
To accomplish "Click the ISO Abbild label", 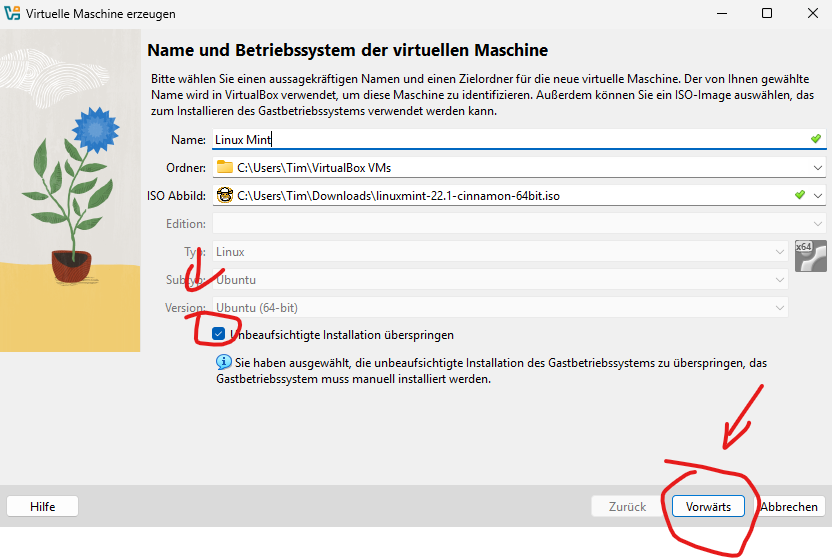I will (x=177, y=196).
